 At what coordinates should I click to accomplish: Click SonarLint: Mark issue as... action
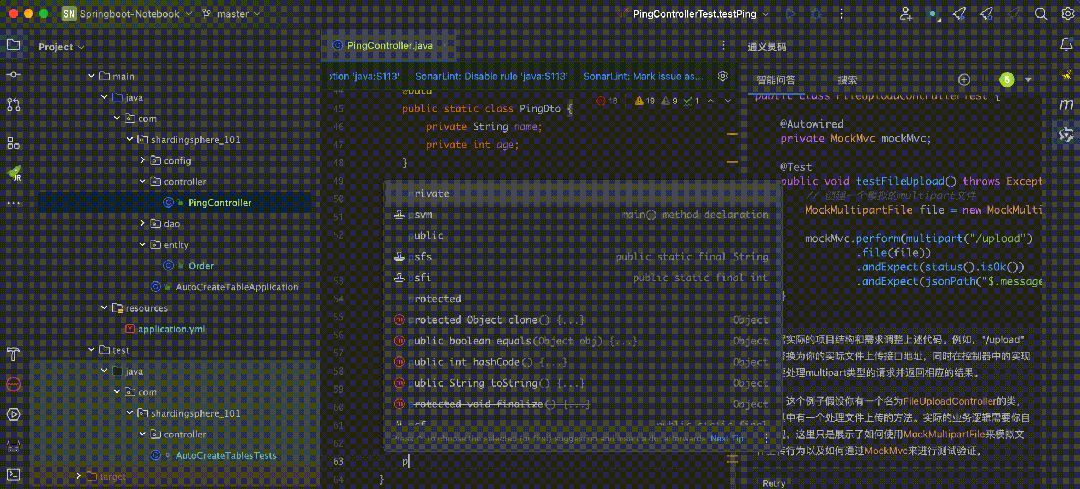pyautogui.click(x=643, y=76)
